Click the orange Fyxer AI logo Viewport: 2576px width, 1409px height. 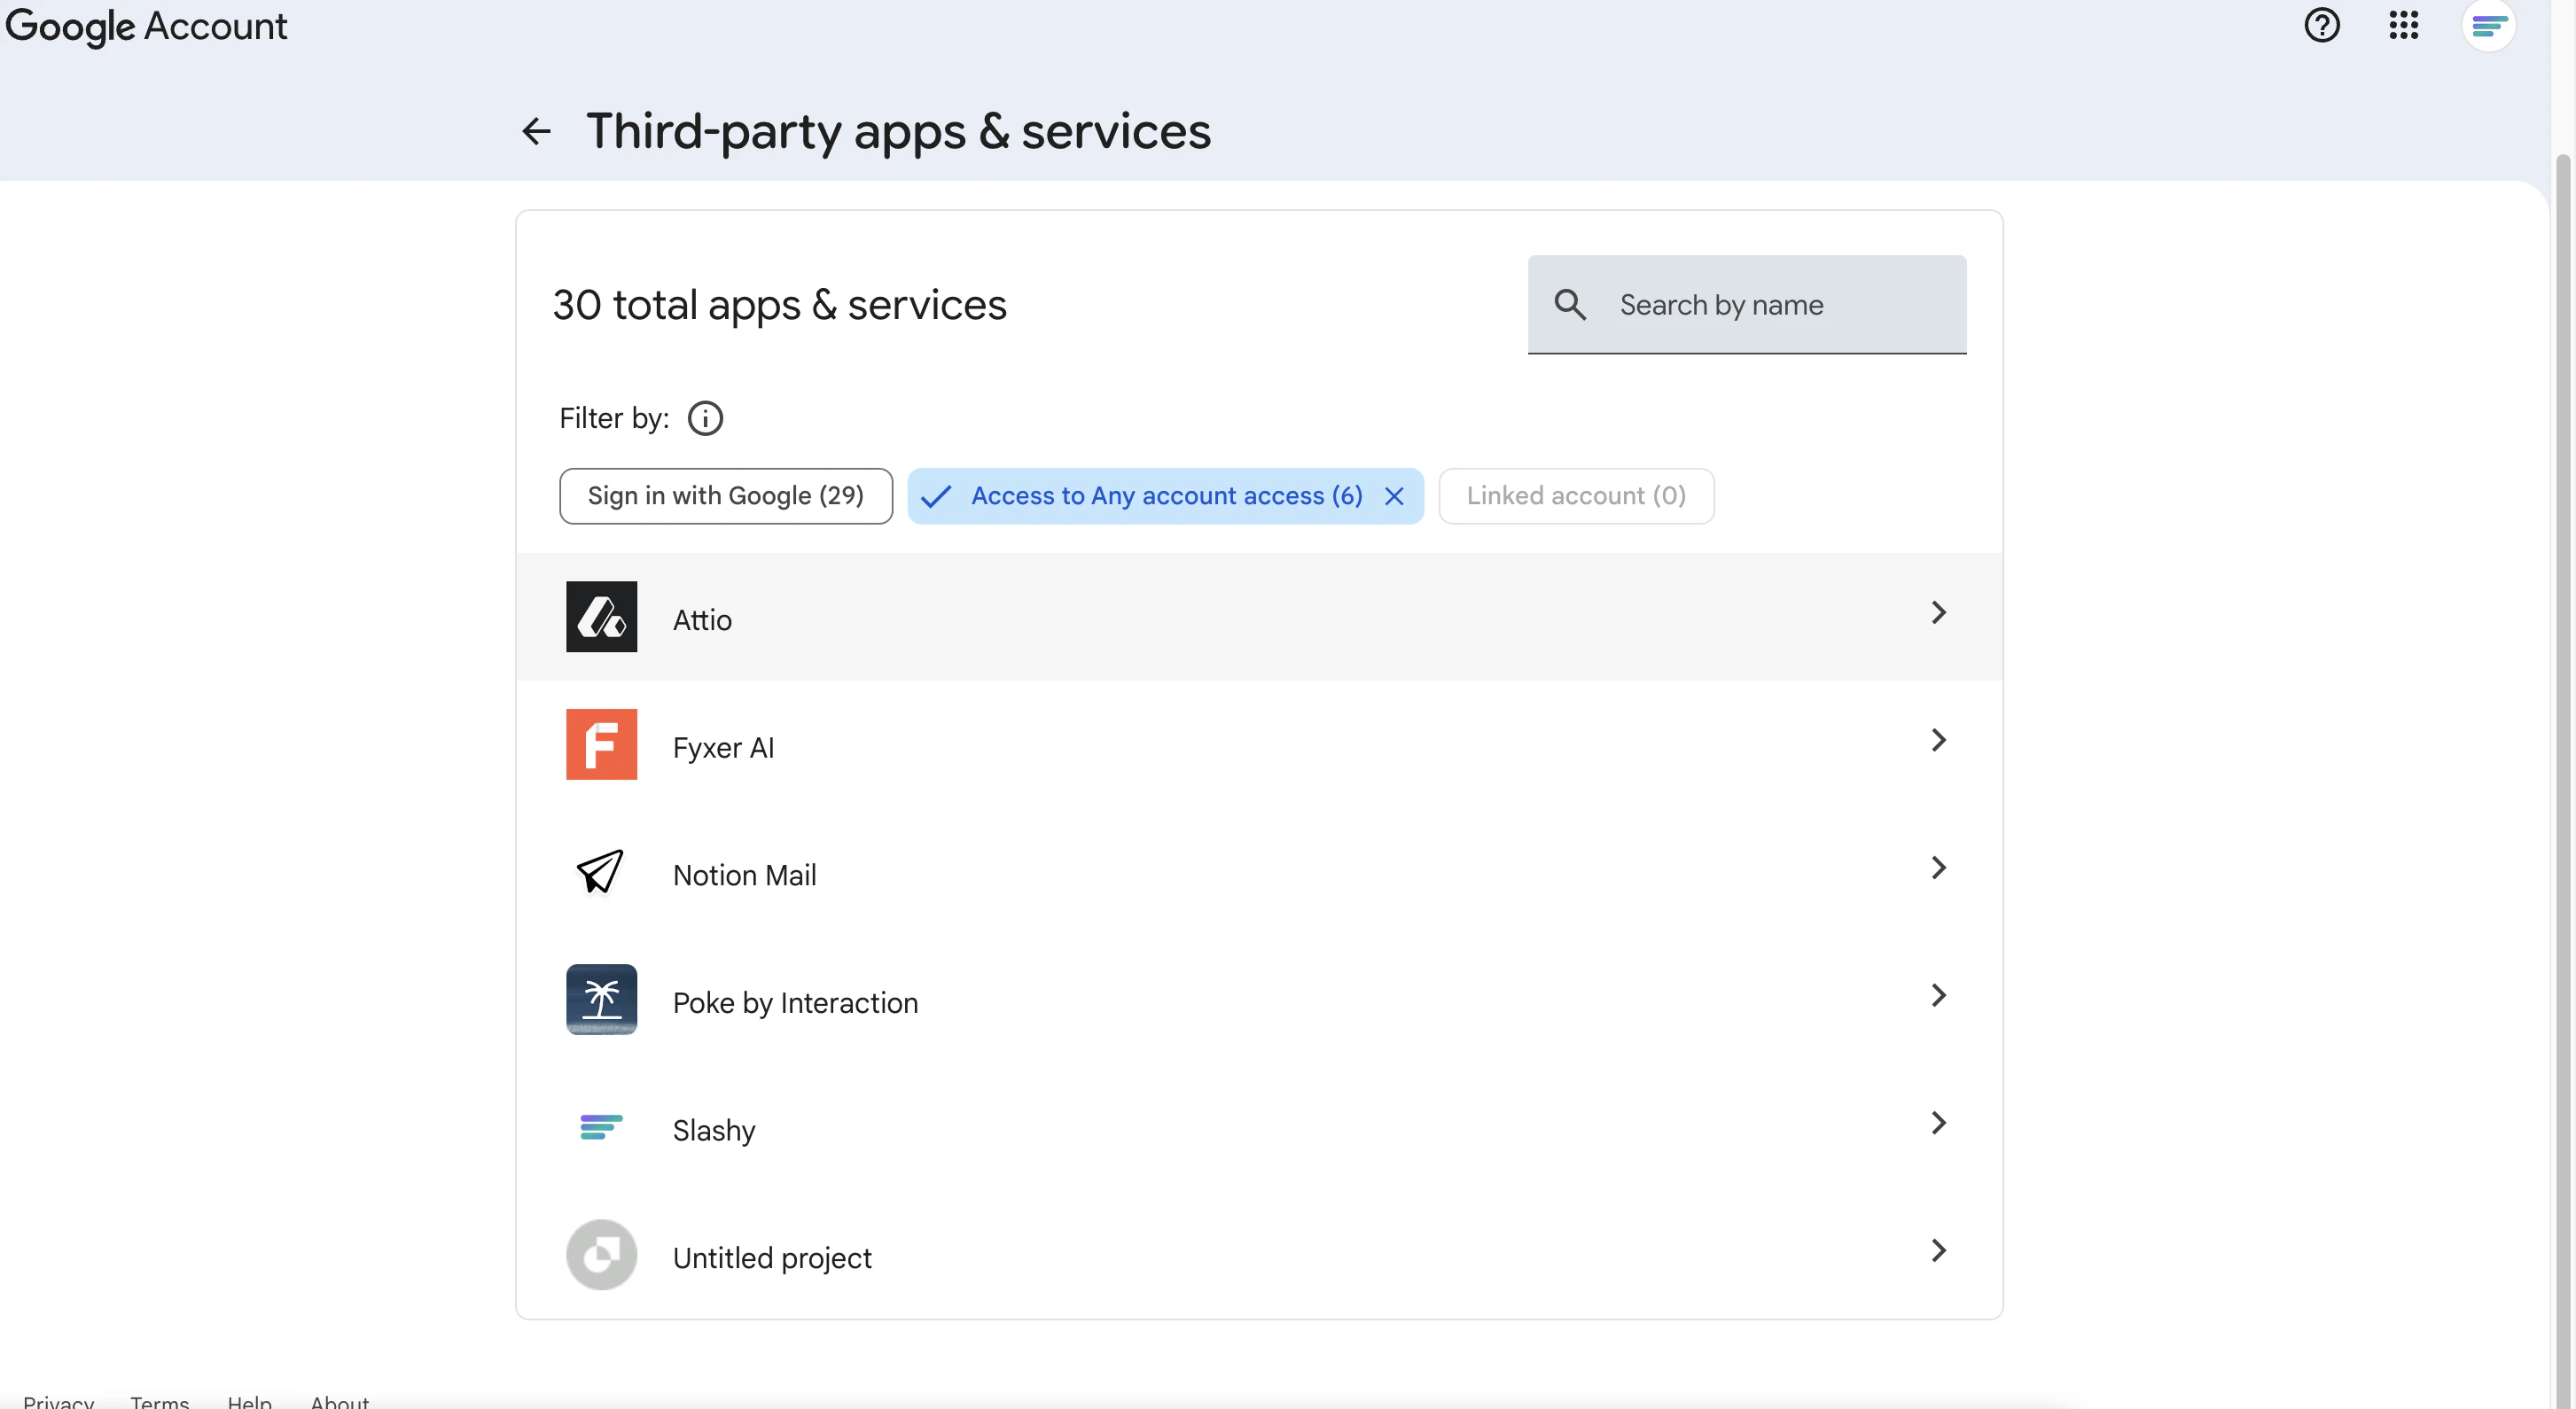[x=601, y=744]
